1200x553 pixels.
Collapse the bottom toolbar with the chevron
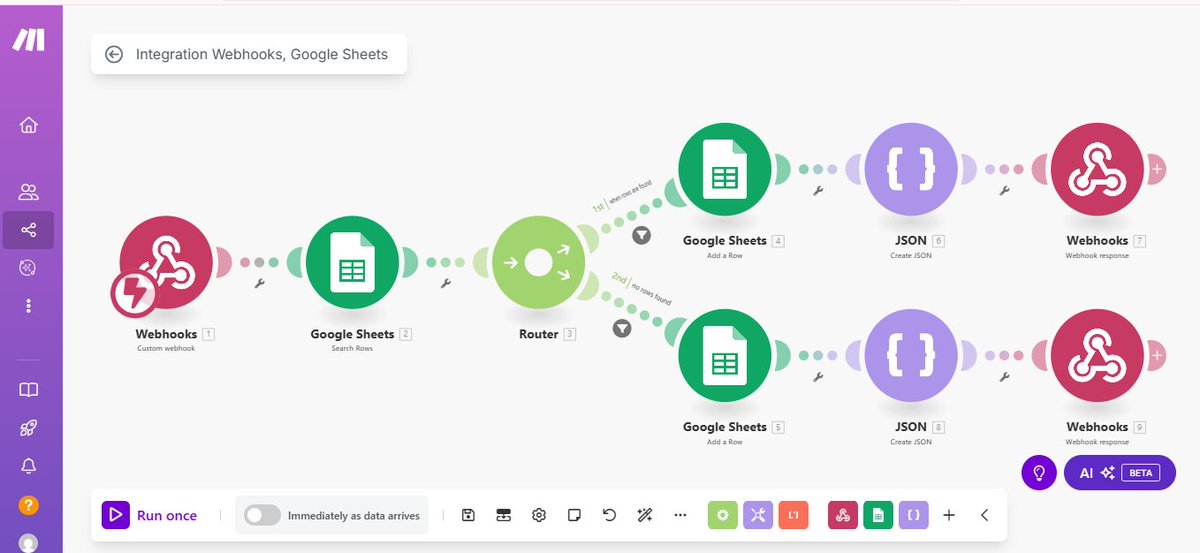pyautogui.click(x=984, y=515)
